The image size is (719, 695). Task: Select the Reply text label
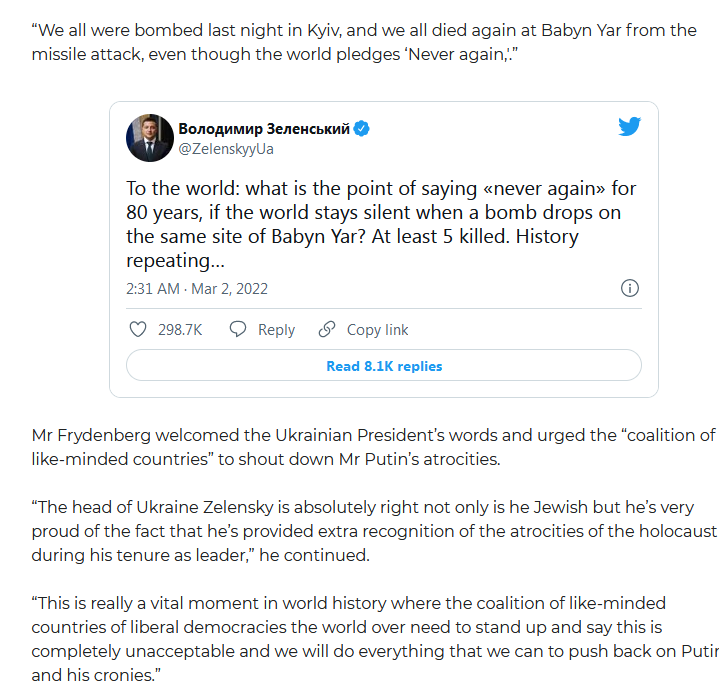[x=276, y=330]
